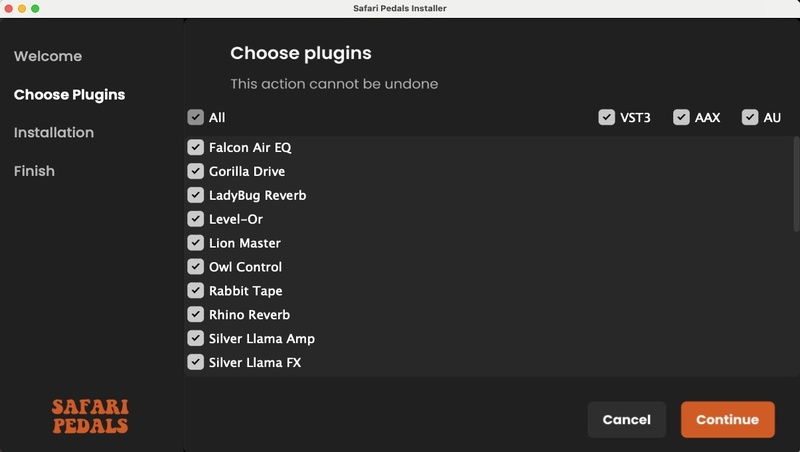
Task: Disable the VST3 format checkbox
Action: coord(607,118)
